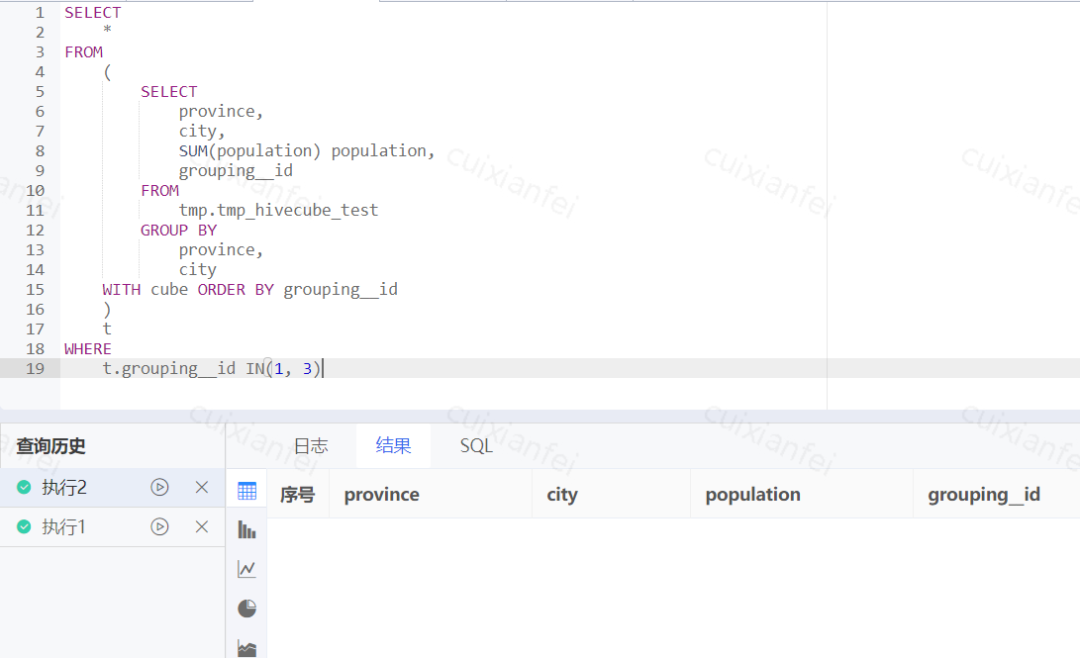Switch to bar chart view

[x=247, y=530]
